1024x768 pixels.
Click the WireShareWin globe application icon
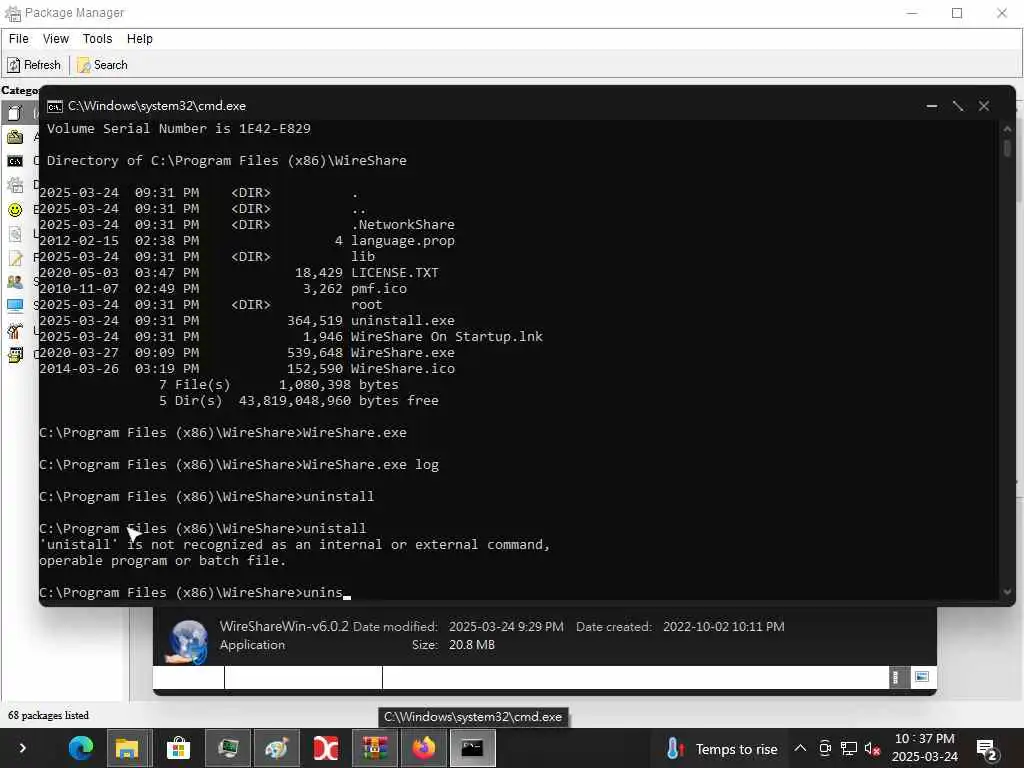point(187,641)
